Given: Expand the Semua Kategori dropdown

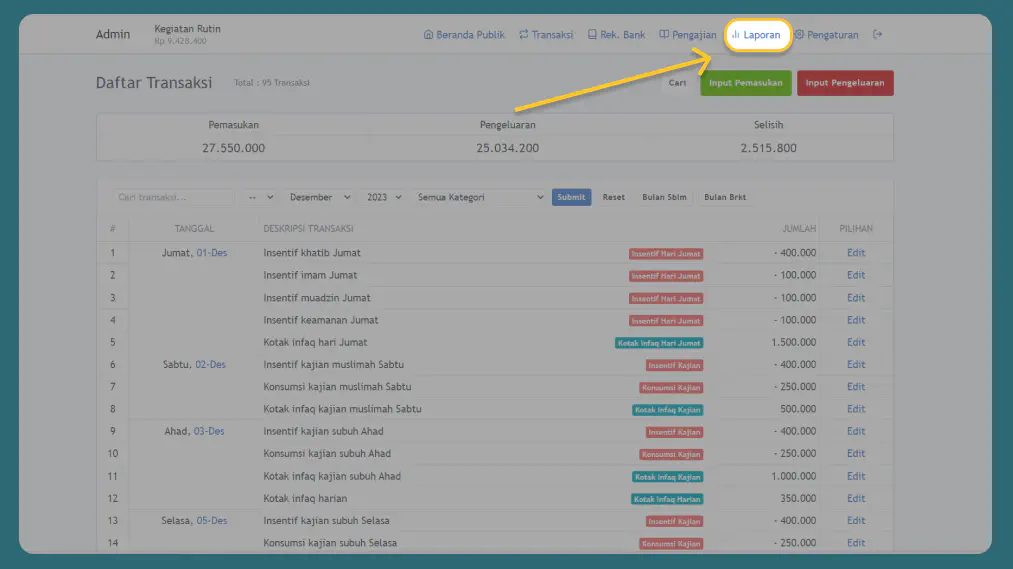Looking at the screenshot, I should pos(479,198).
